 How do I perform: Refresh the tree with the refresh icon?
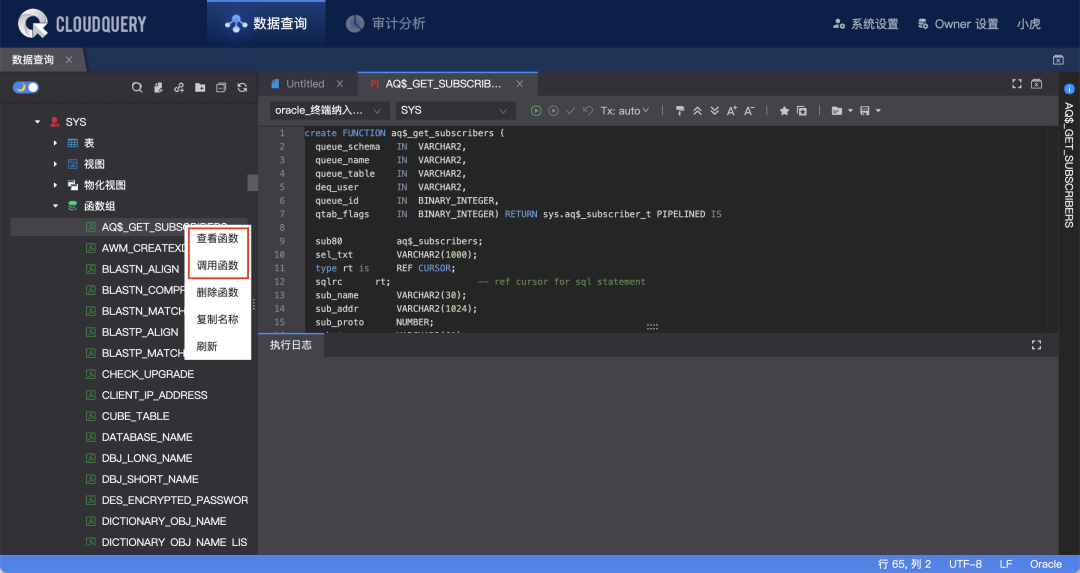(242, 87)
